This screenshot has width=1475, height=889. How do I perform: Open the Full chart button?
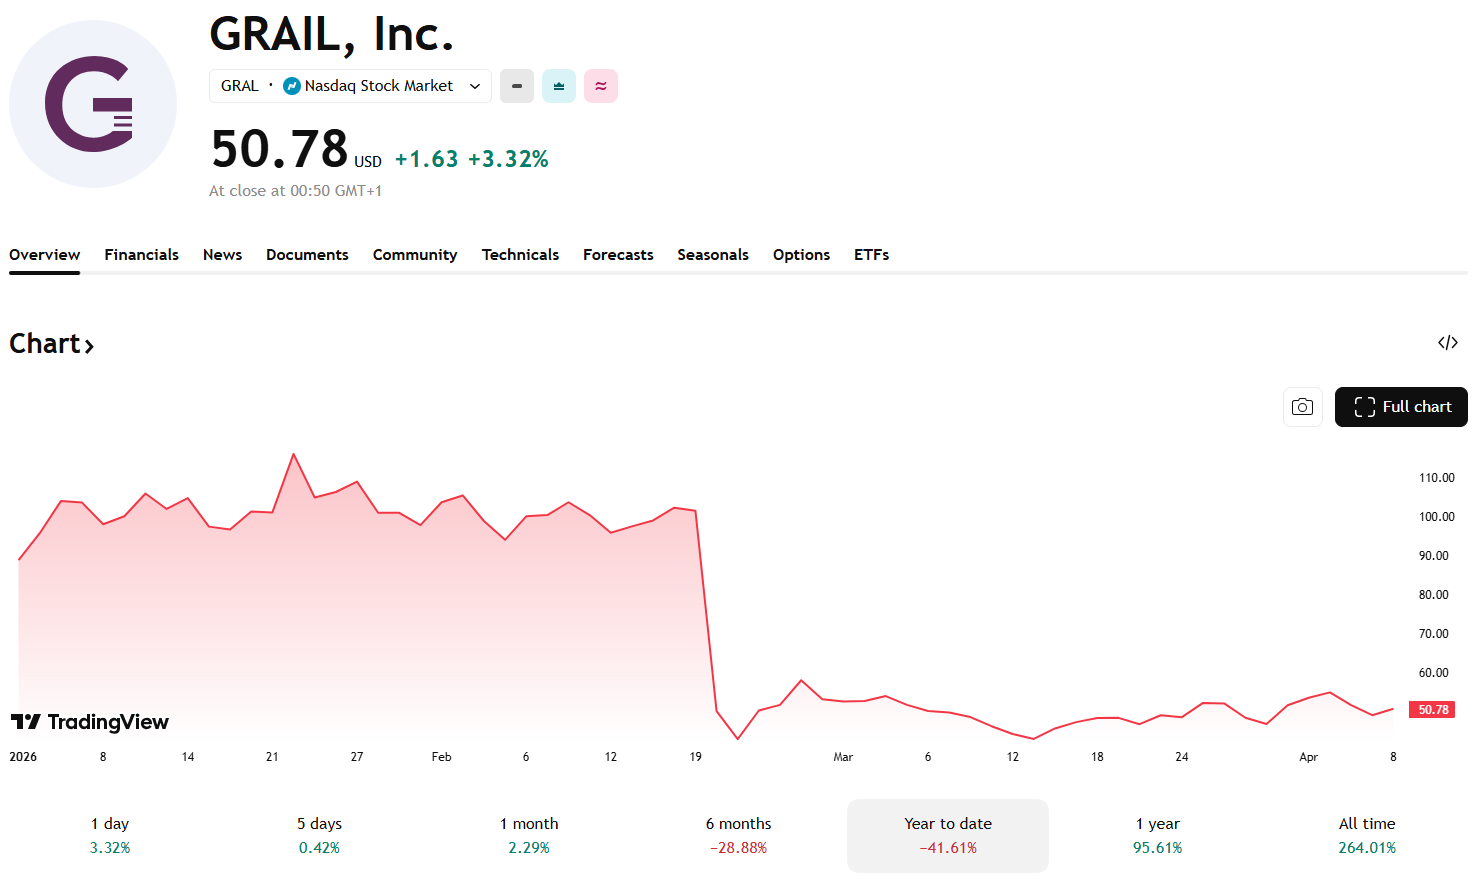tap(1401, 407)
